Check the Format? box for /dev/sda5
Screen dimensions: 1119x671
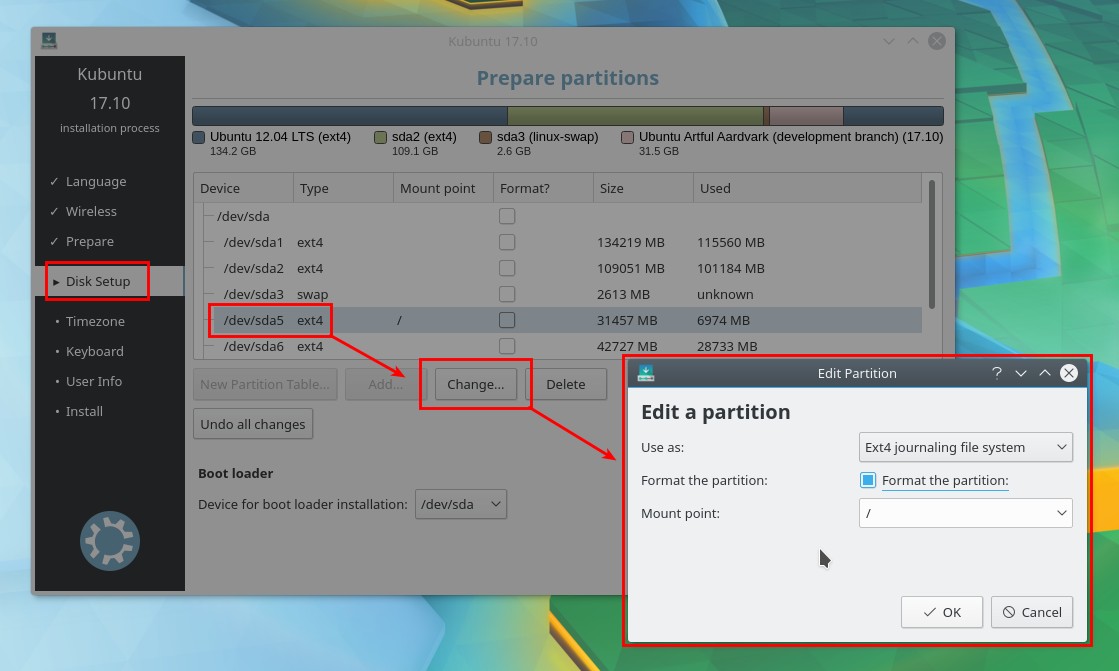pyautogui.click(x=507, y=320)
